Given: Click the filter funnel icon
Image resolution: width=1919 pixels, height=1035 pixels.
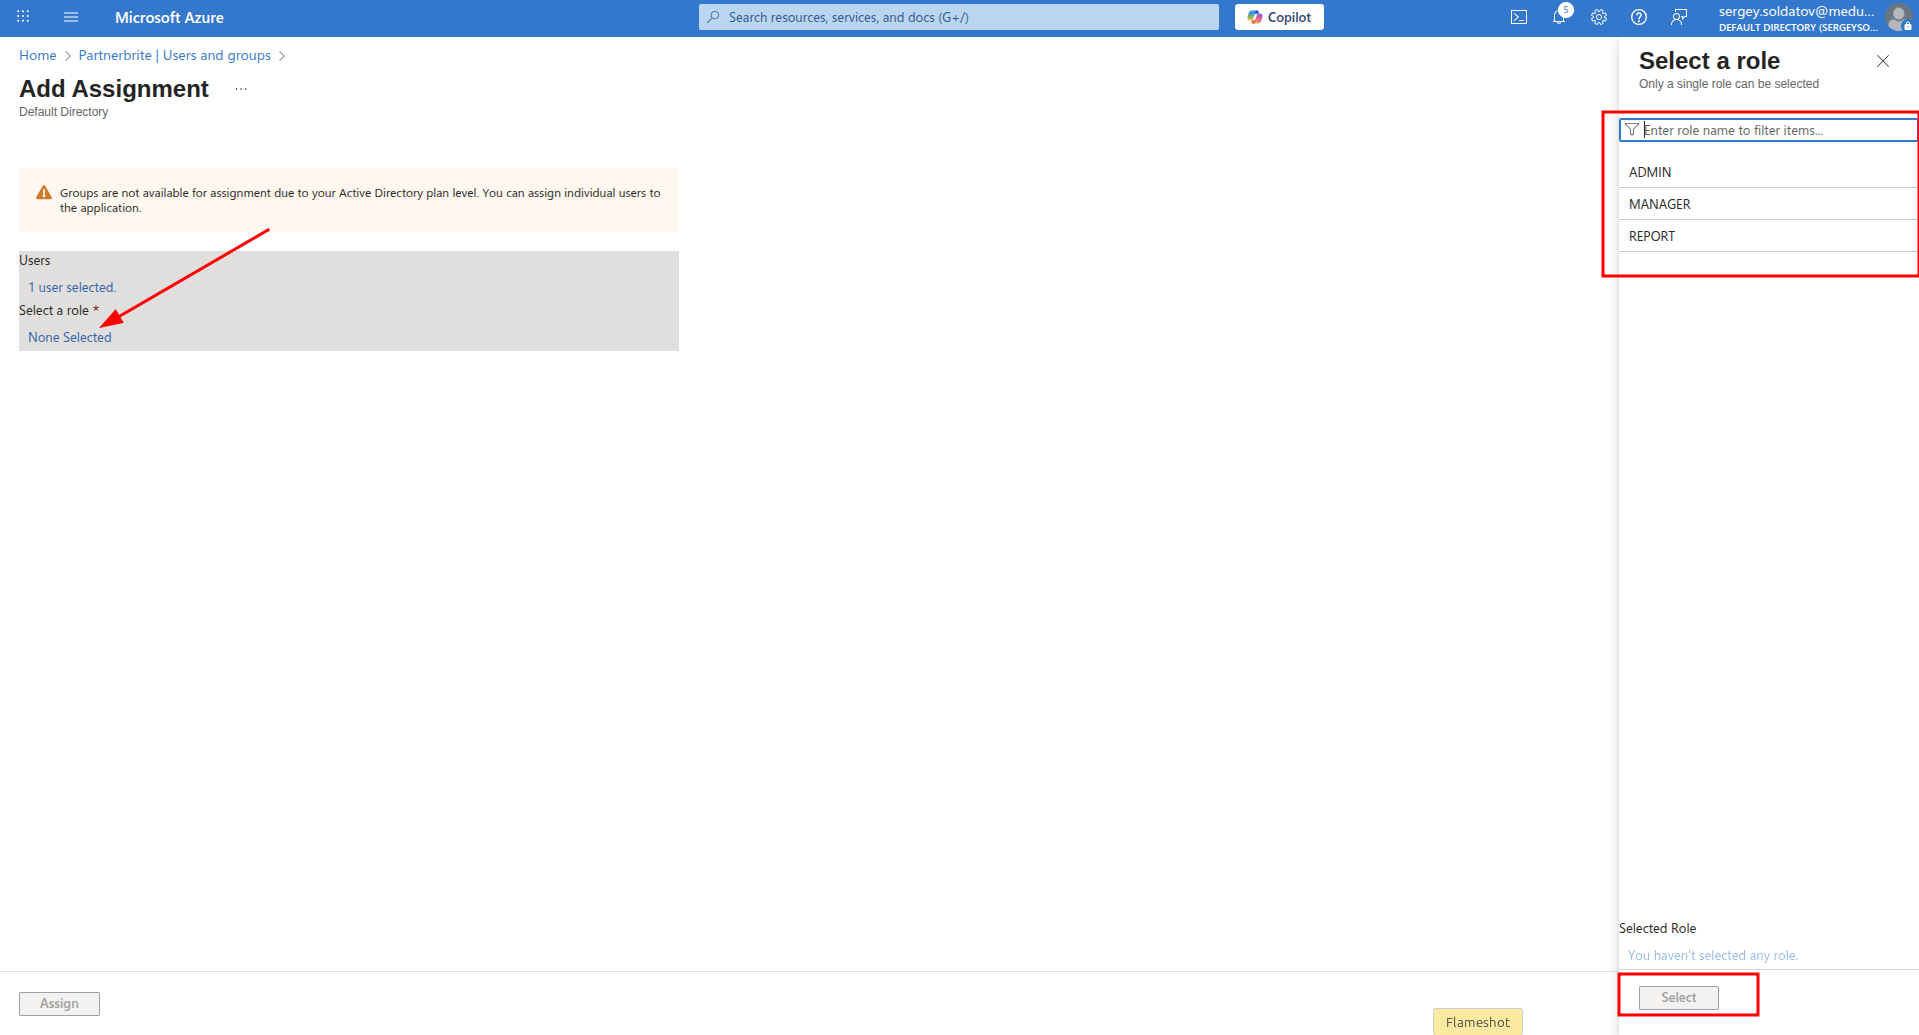Looking at the screenshot, I should [1632, 130].
